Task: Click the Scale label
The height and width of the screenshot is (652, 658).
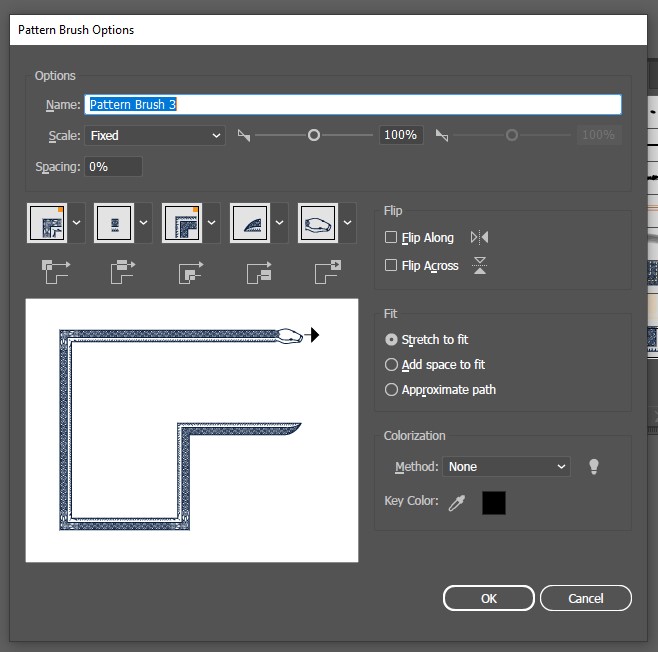Action: 65,136
